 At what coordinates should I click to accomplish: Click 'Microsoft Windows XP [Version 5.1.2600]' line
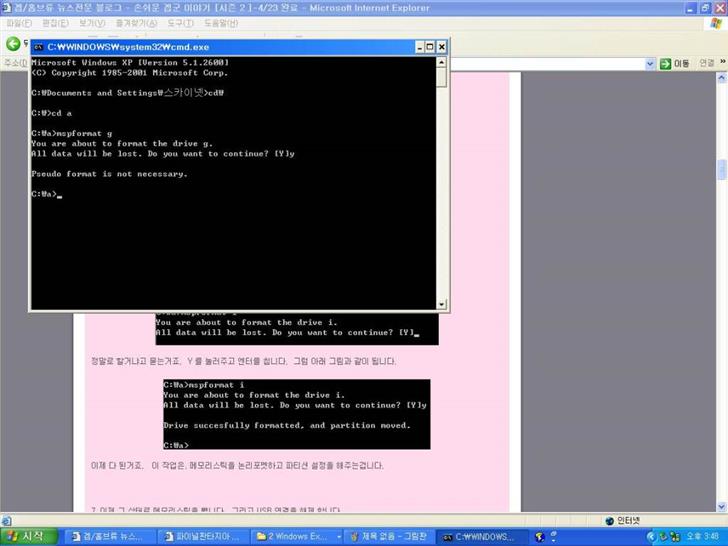point(130,62)
